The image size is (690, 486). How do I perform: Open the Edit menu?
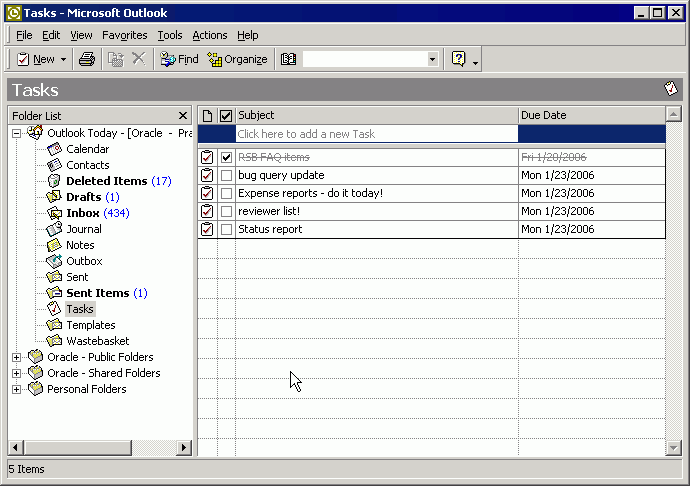point(51,35)
